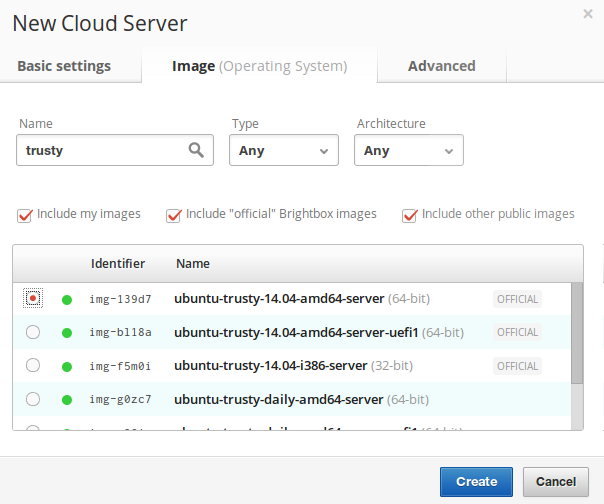Click the search magnifier icon in Name field
This screenshot has height=504, width=604.
tap(196, 150)
